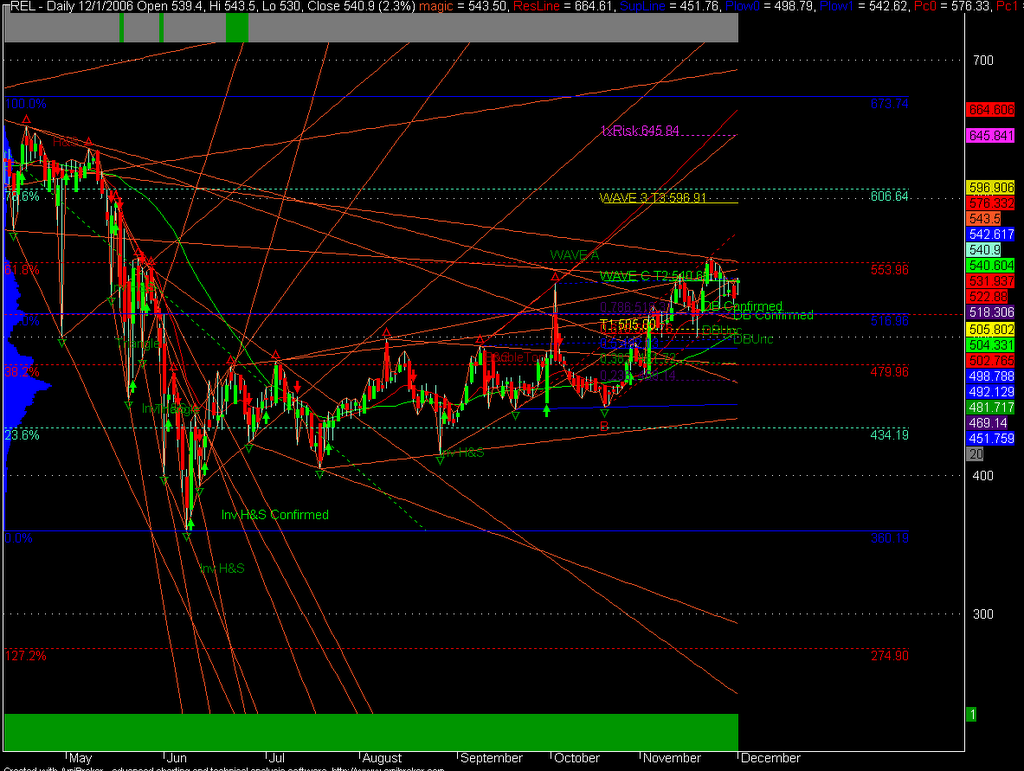
Task: Select the 78.6% Fibonacci level label
Action: click(22, 197)
